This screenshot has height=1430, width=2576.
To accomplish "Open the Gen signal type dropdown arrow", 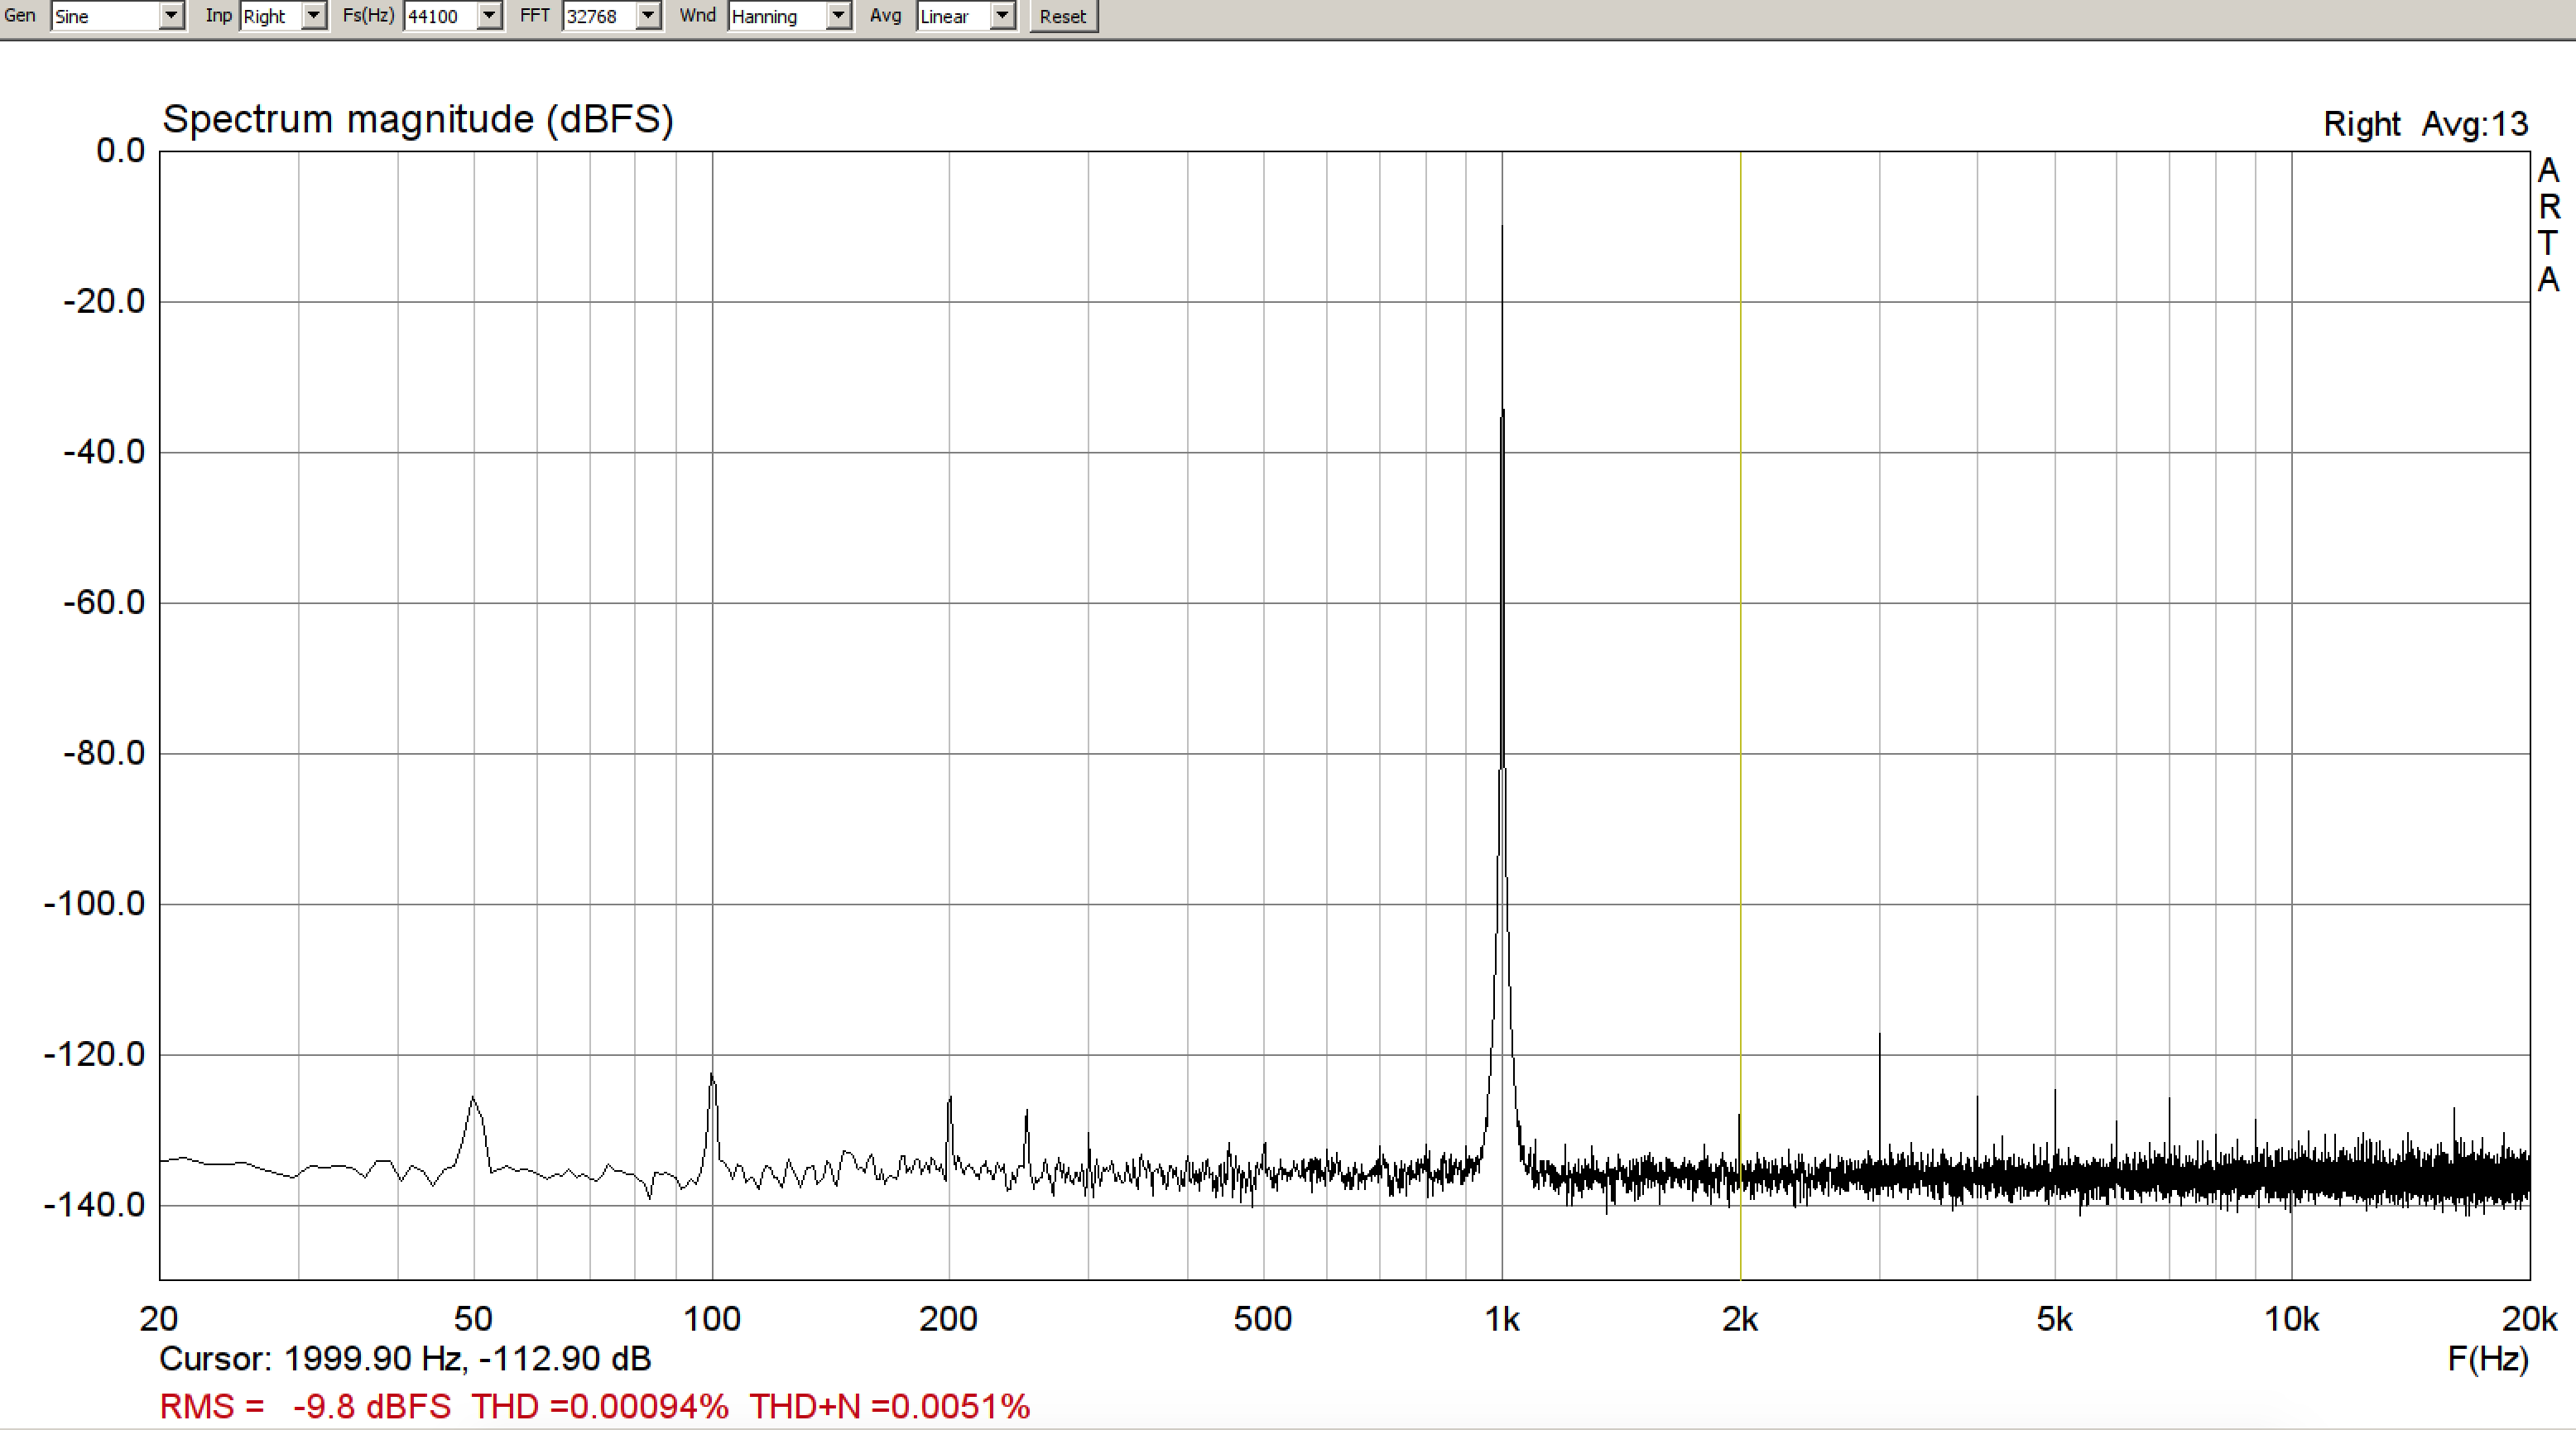I will 172,16.
